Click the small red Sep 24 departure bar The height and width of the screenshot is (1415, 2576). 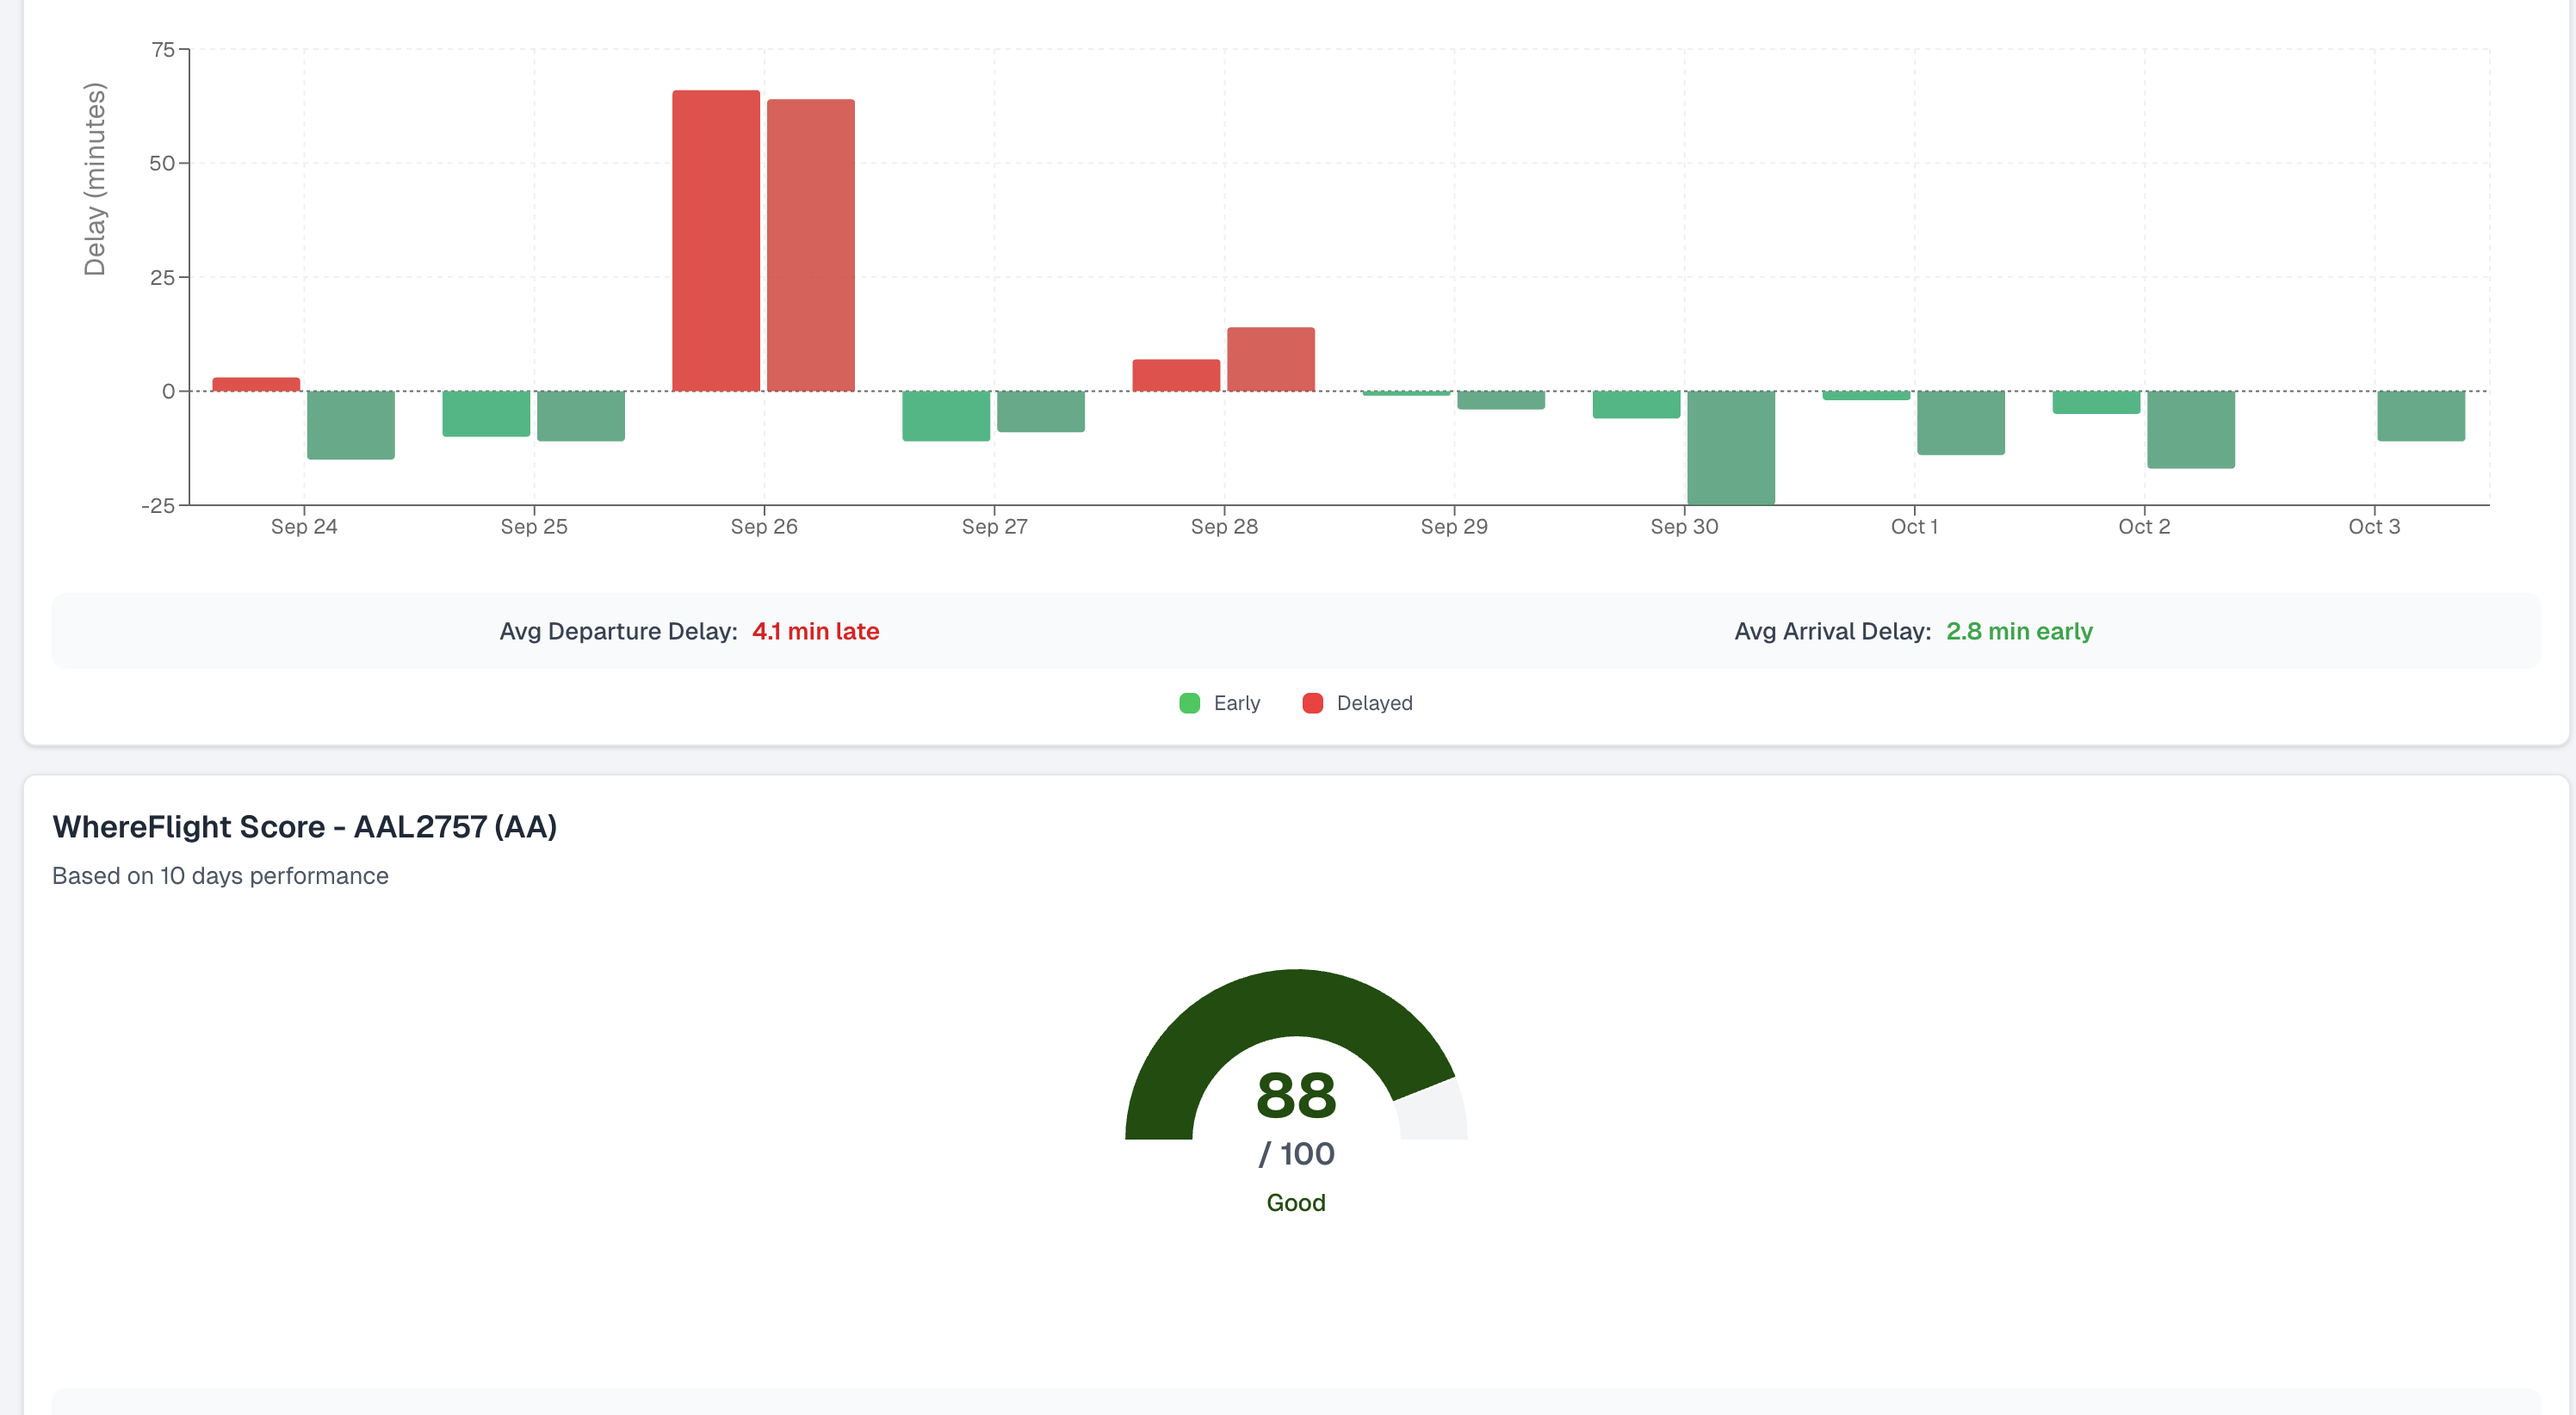click(x=256, y=384)
